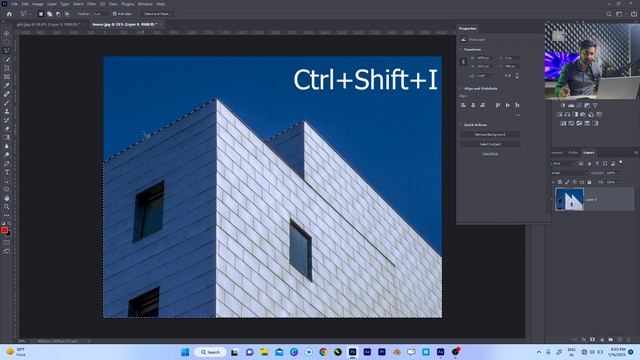Screen dimensions: 640x360
Task: Select the Horizontal Type tool
Action: [x=7, y=172]
